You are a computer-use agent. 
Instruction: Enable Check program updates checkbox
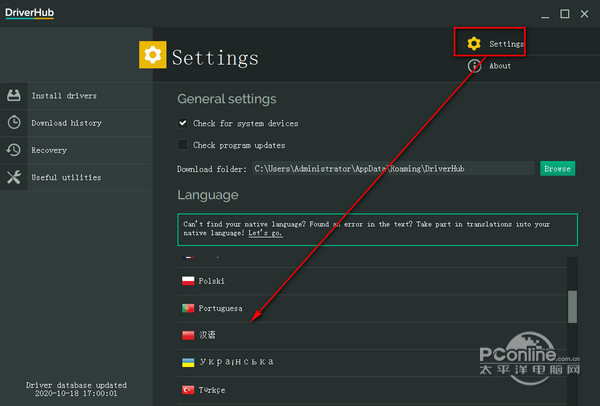click(x=183, y=145)
